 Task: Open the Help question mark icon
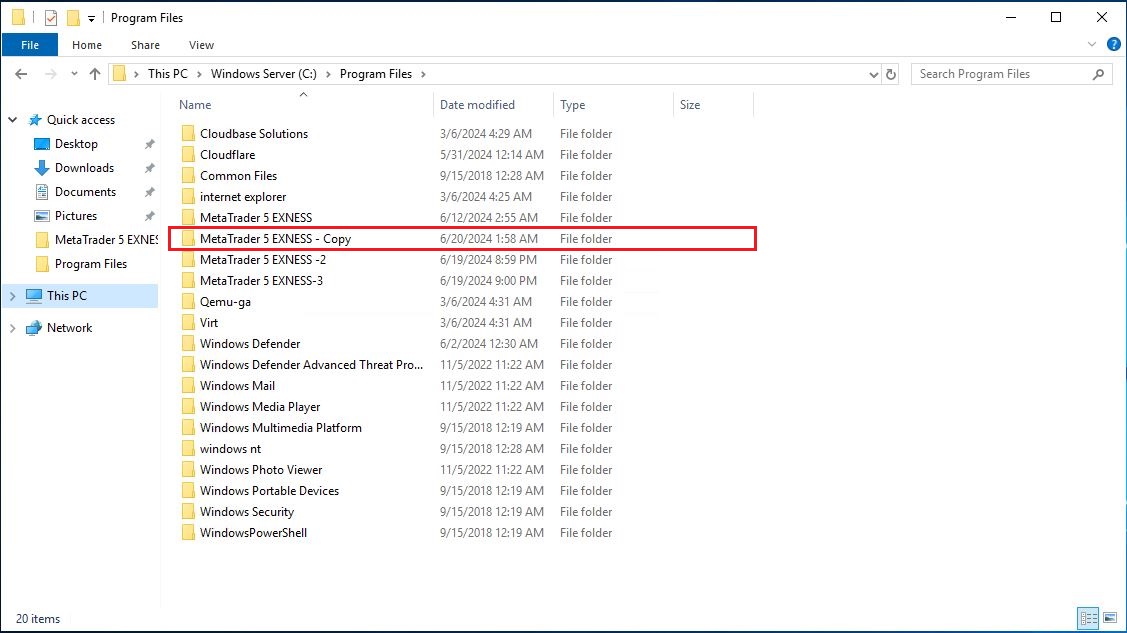point(1113,45)
